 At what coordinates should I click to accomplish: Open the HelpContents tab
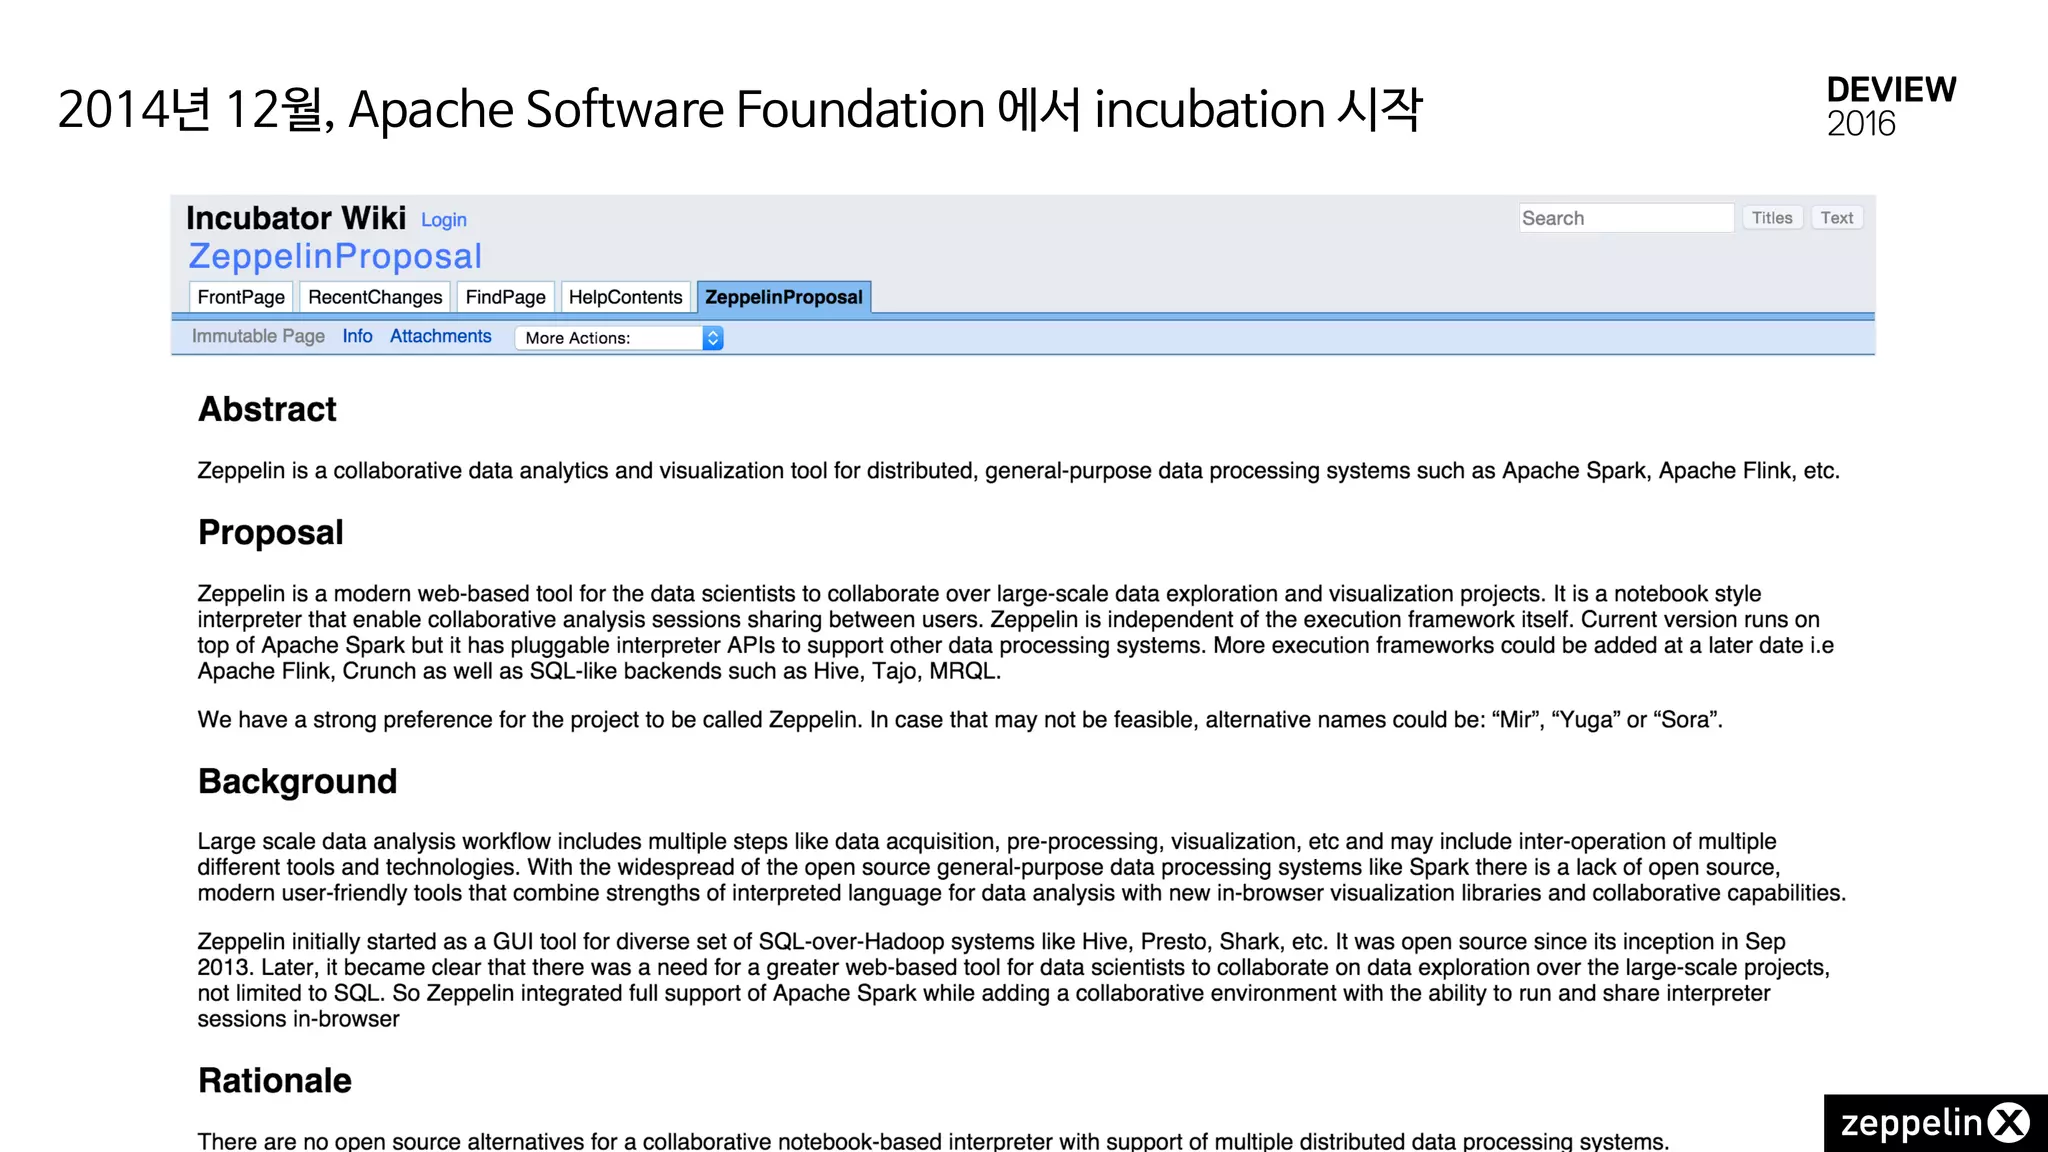click(x=625, y=297)
